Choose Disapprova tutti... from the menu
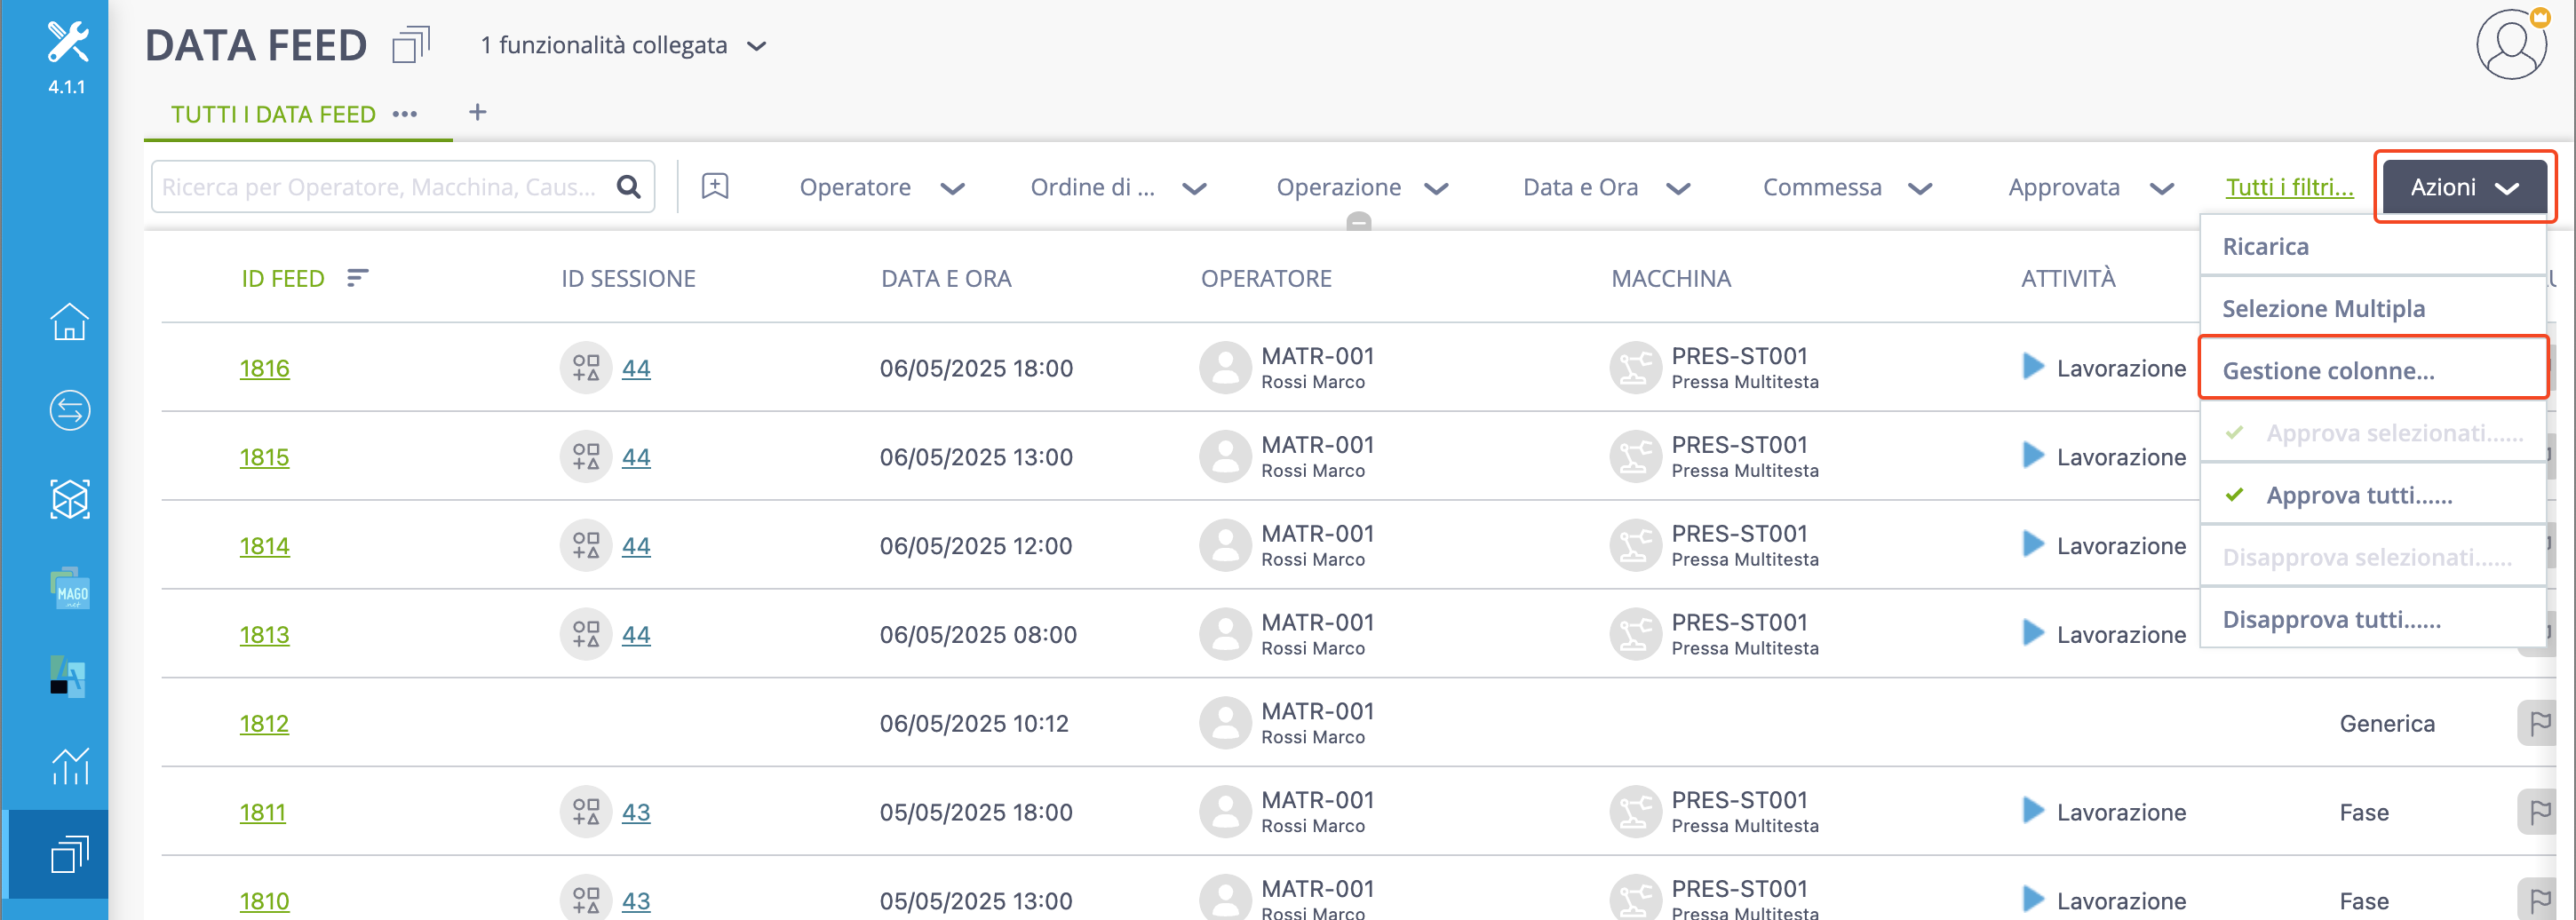Viewport: 2576px width, 920px height. coord(2372,619)
